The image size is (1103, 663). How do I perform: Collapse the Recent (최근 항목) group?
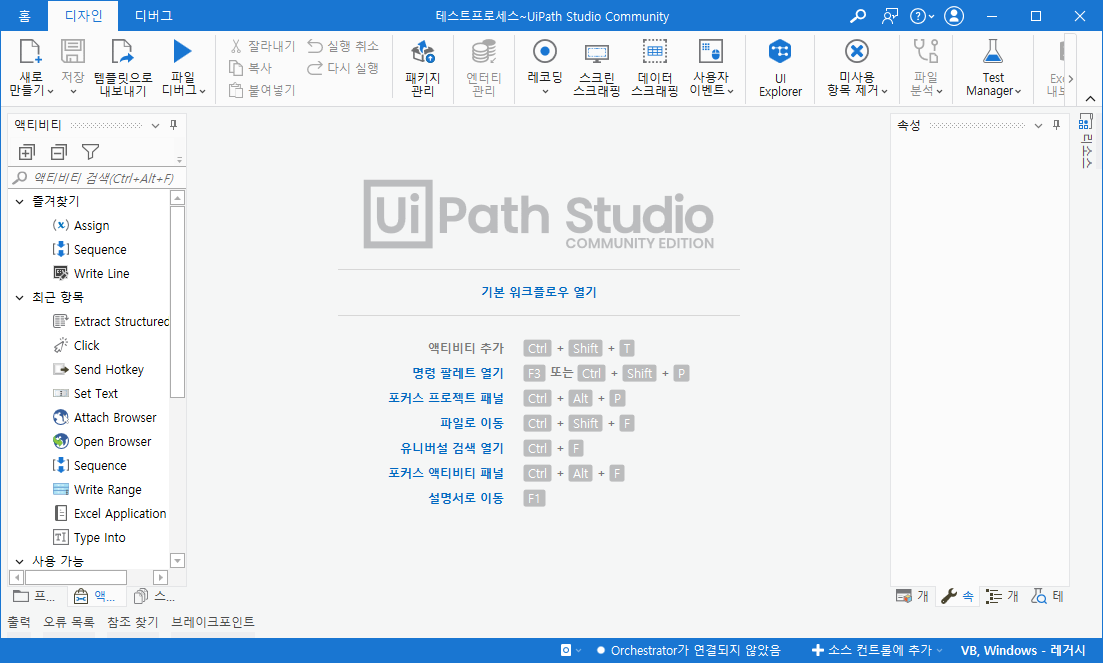click(20, 297)
